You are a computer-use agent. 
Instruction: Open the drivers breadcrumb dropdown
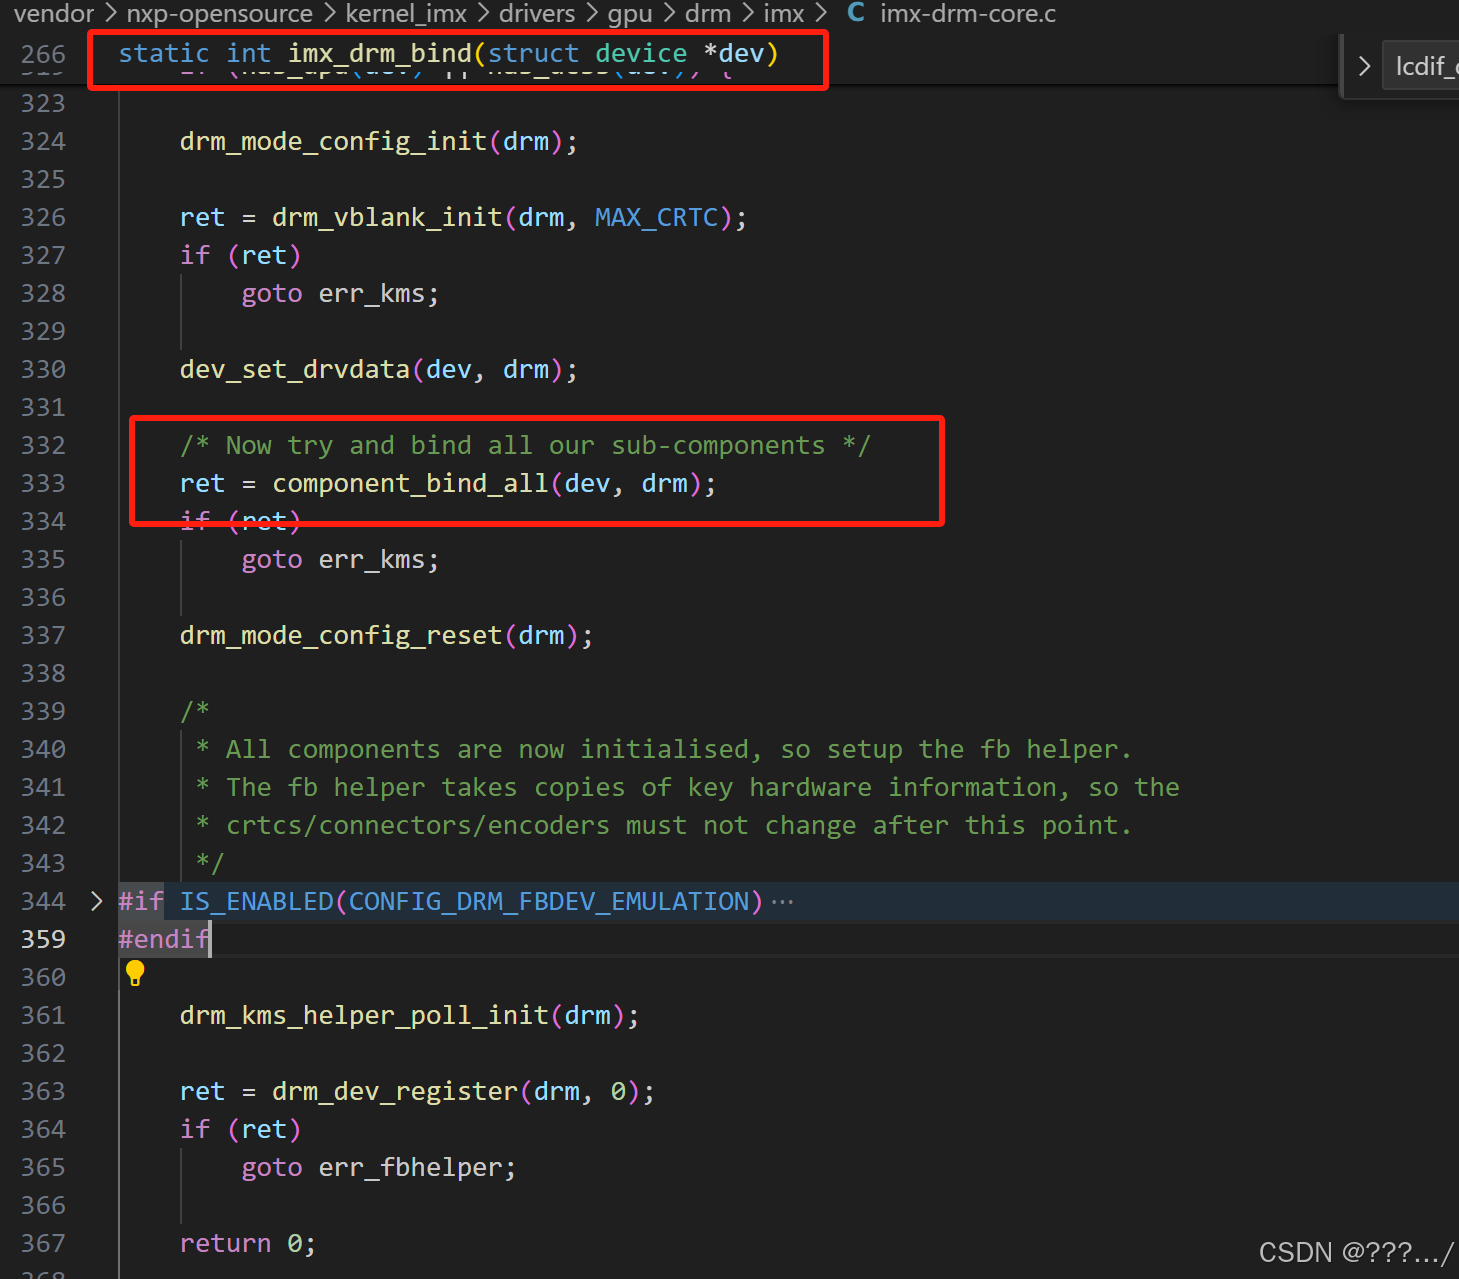pyautogui.click(x=537, y=13)
